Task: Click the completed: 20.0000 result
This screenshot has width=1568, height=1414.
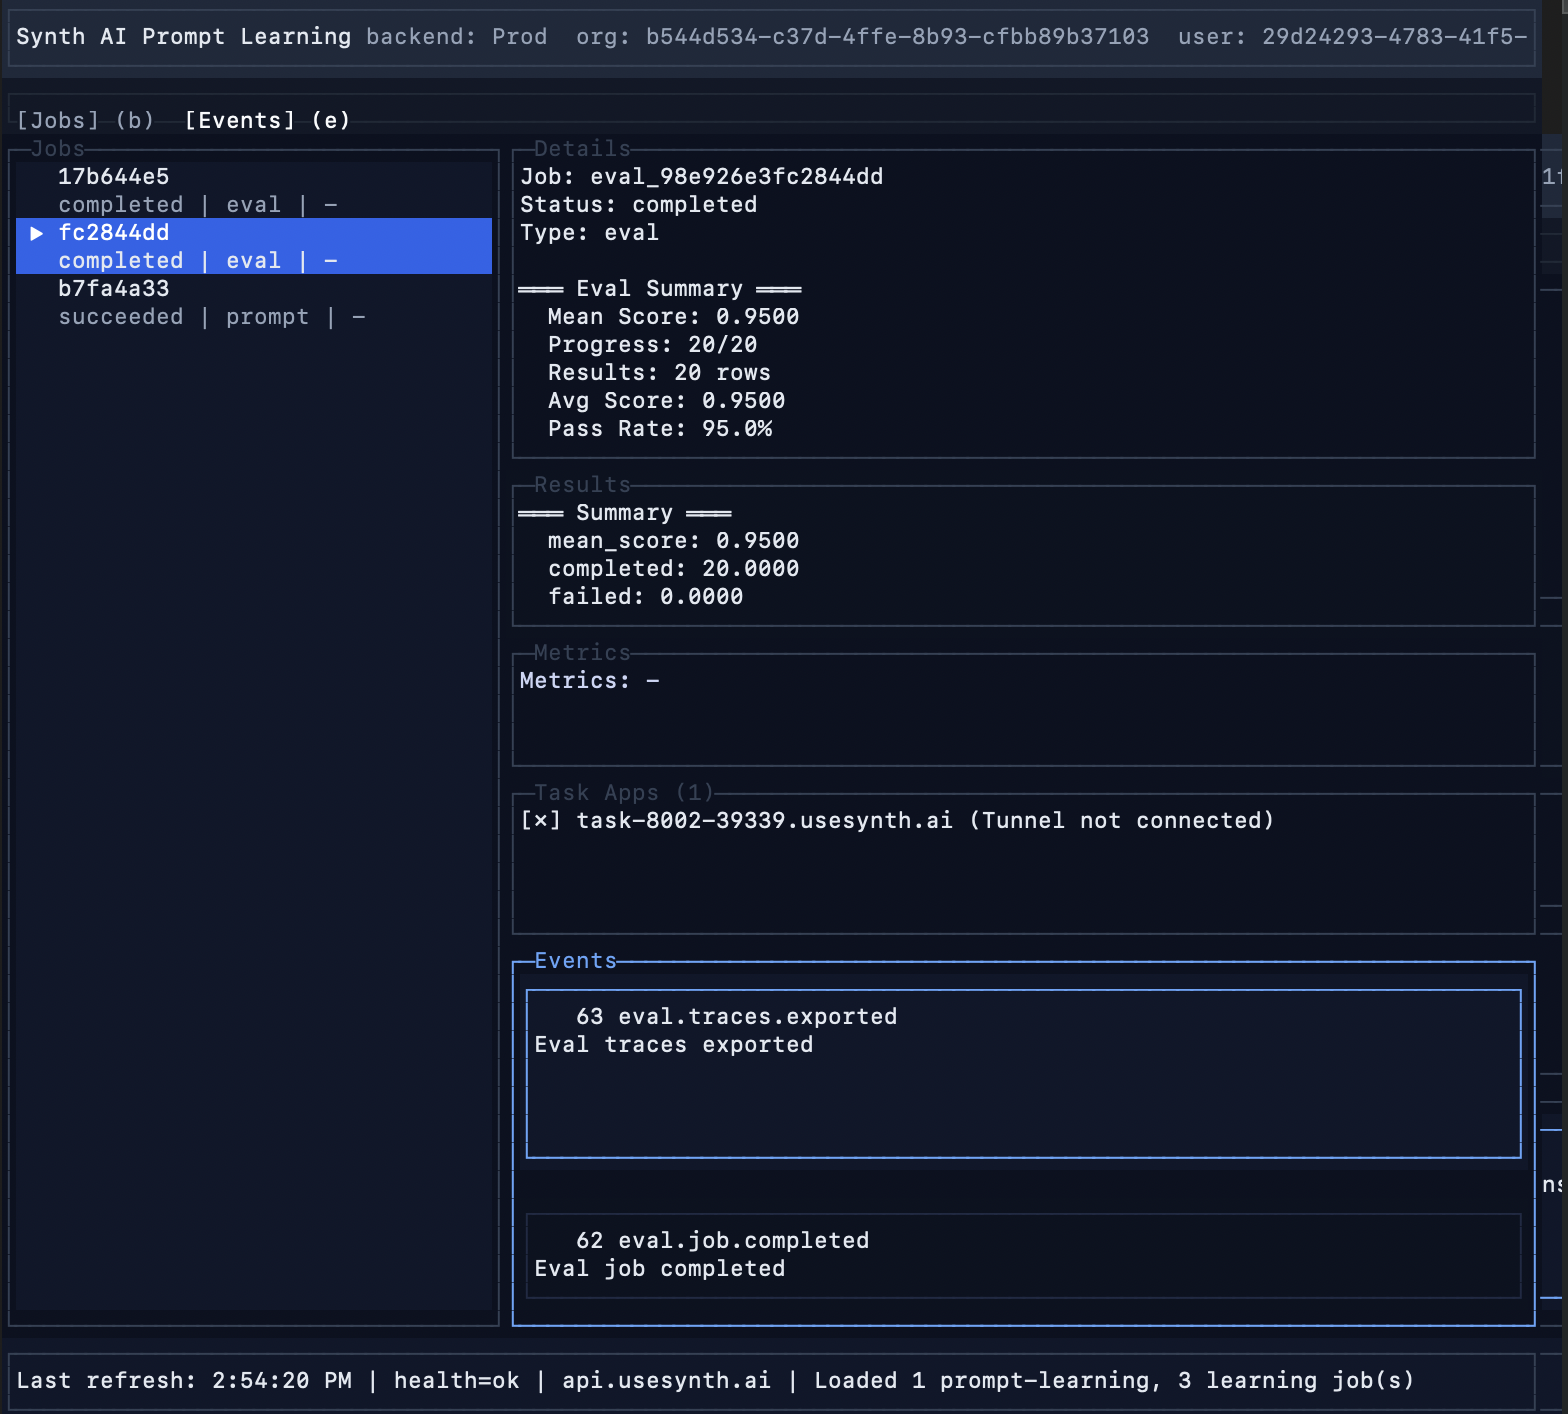Action: coord(673,568)
